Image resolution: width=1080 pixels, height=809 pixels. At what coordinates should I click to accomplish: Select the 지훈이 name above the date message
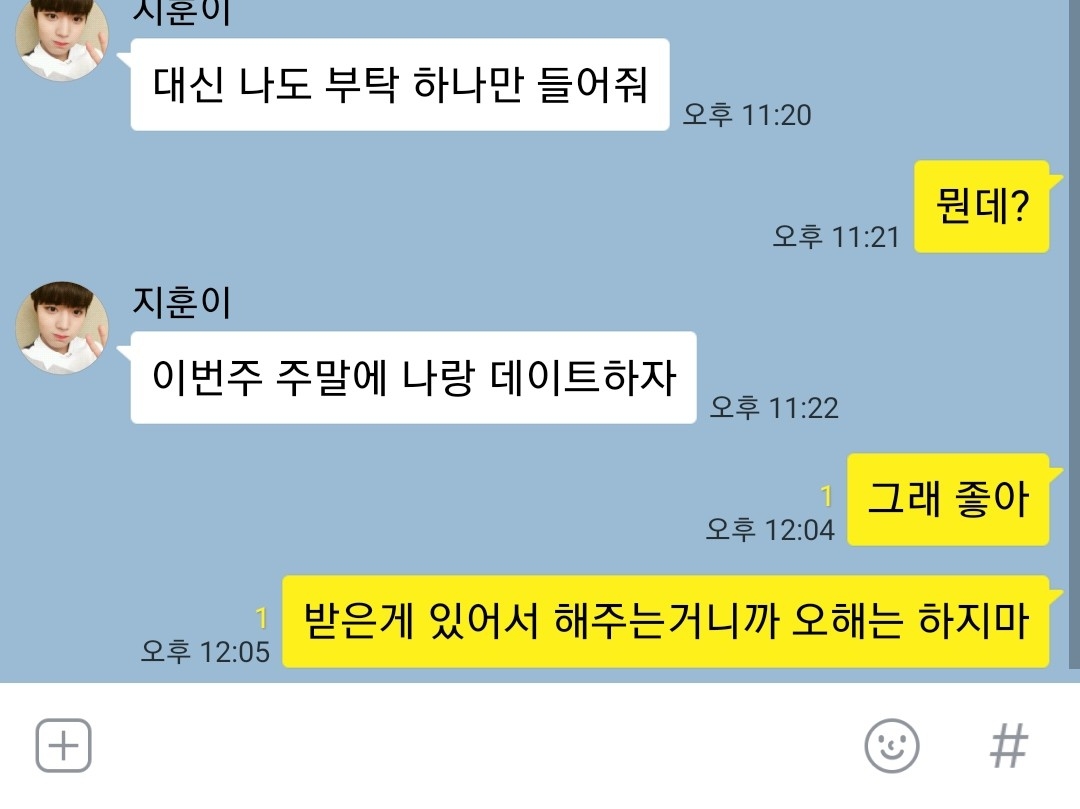click(182, 302)
